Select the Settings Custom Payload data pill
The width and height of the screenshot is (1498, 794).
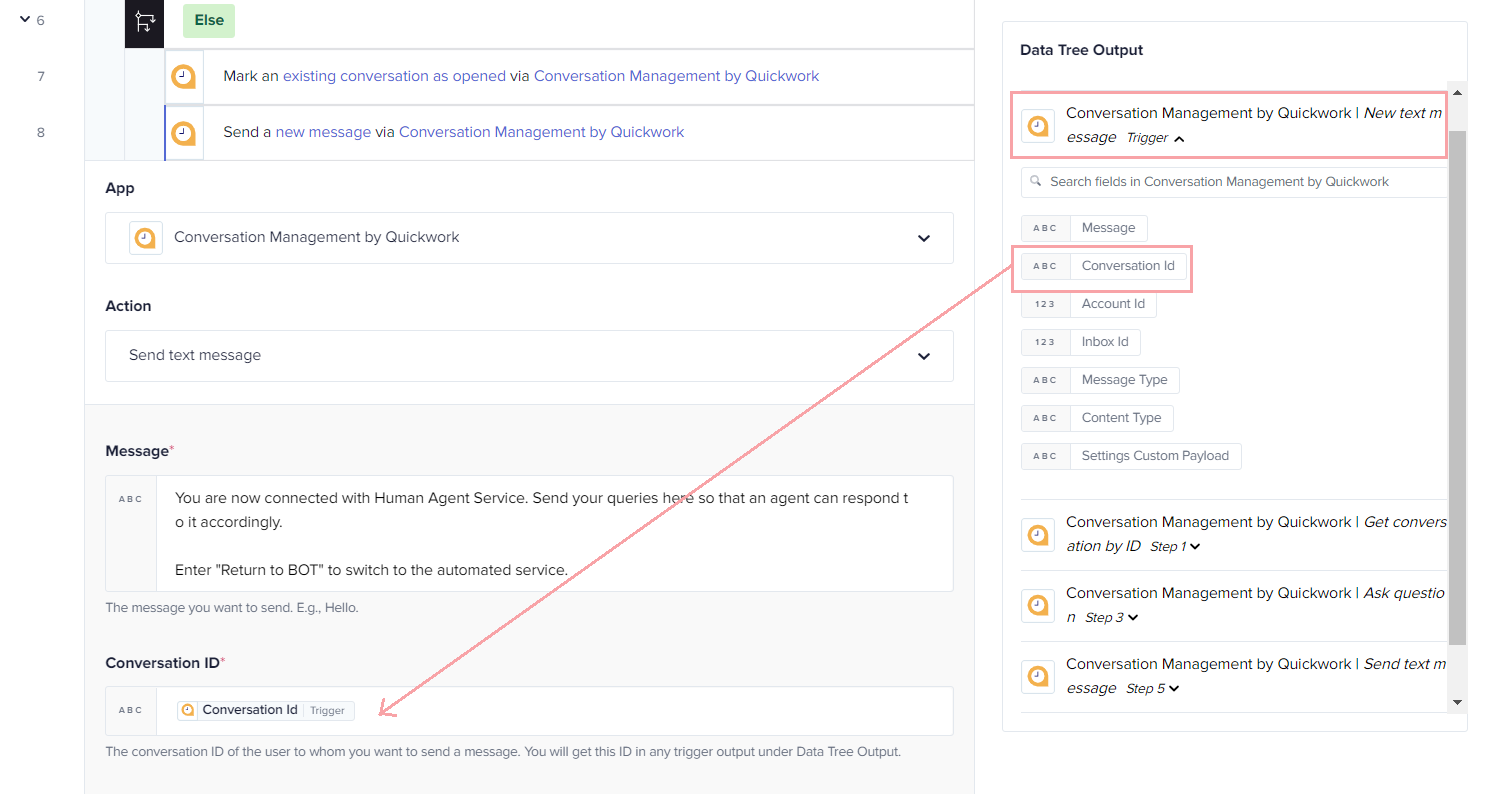pyautogui.click(x=1131, y=456)
